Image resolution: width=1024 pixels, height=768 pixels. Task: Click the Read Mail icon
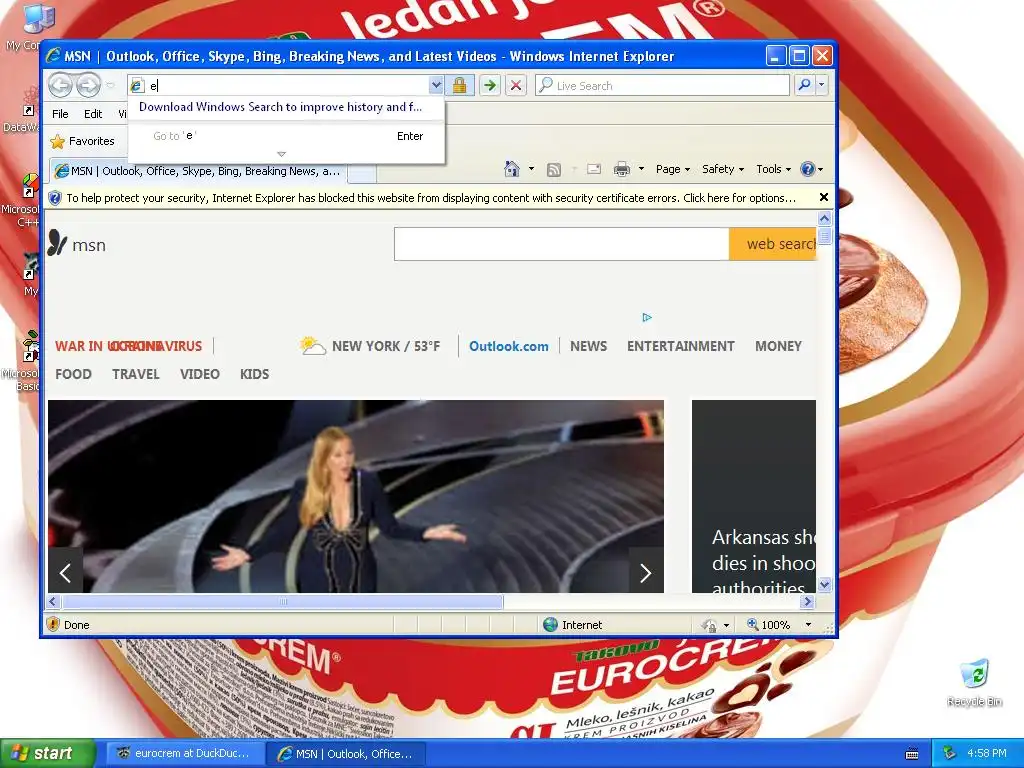[594, 169]
